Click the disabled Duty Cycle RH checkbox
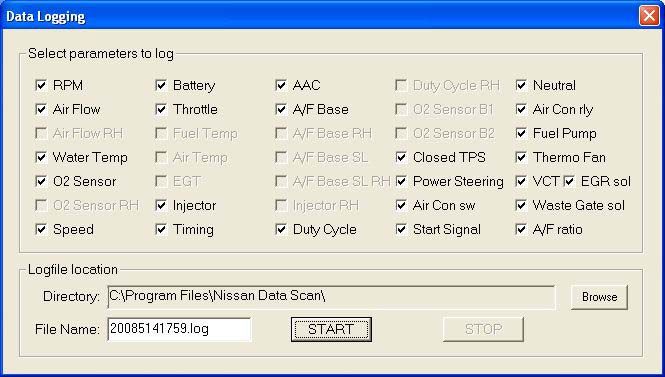This screenshot has height=377, width=665. [401, 85]
